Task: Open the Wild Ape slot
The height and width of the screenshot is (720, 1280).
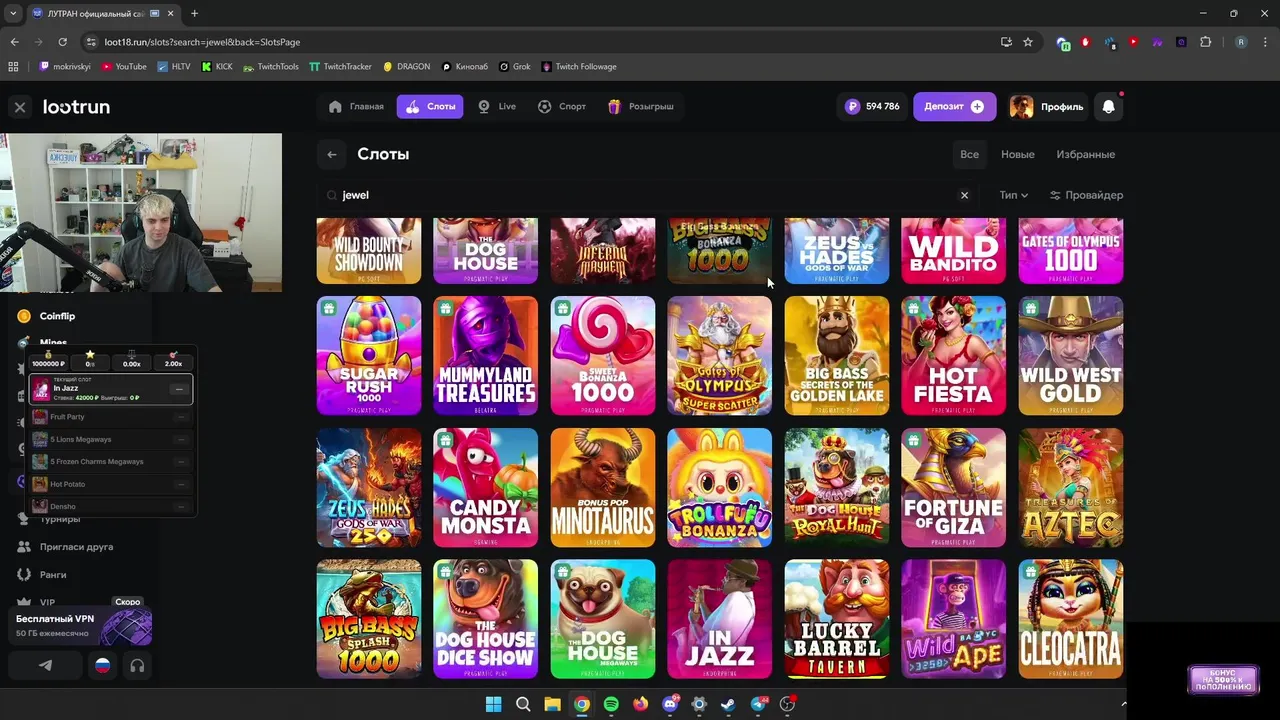Action: tap(954, 619)
